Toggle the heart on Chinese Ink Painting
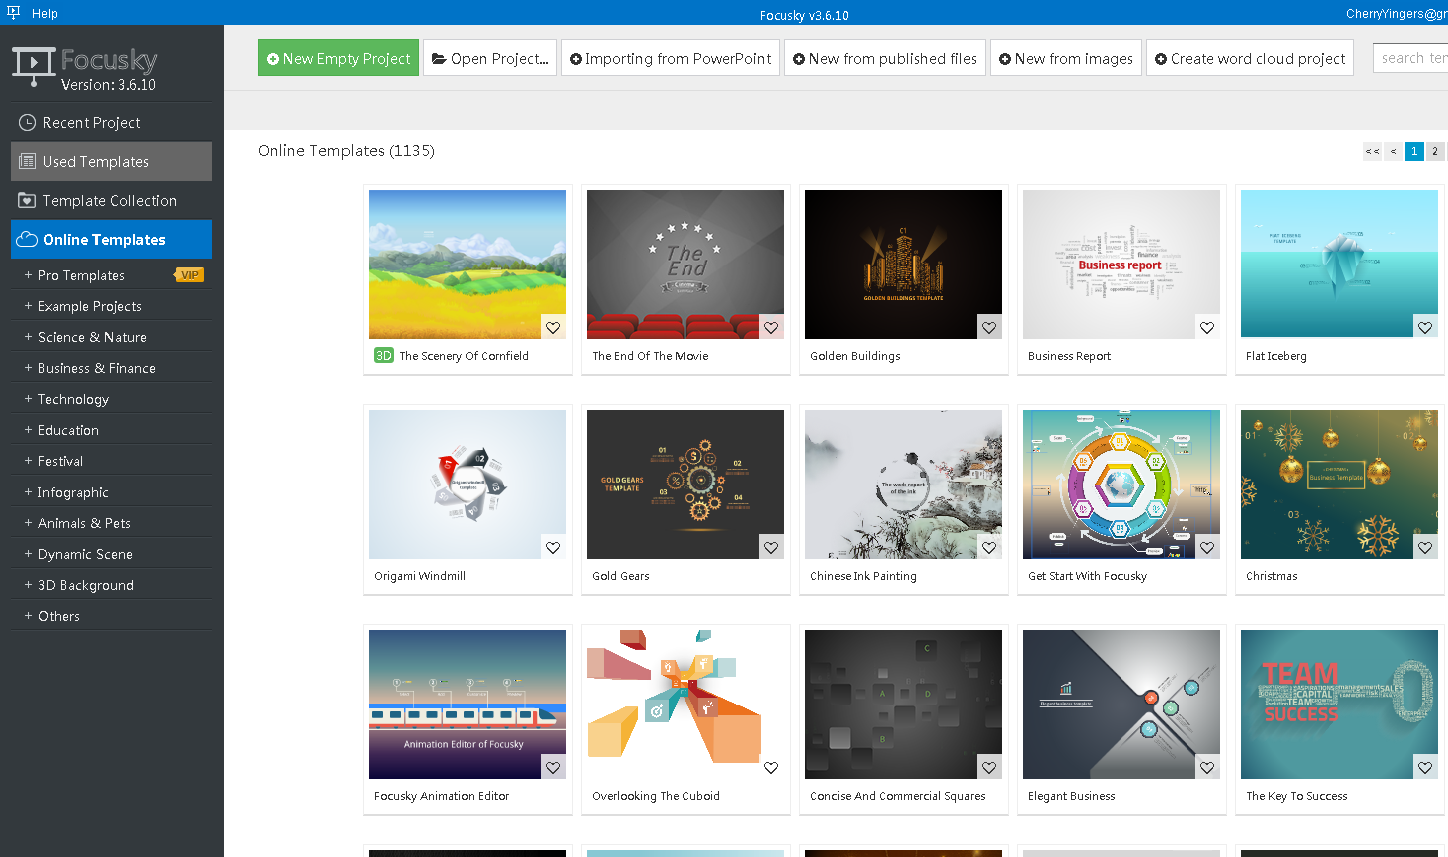This screenshot has width=1448, height=857. point(989,547)
